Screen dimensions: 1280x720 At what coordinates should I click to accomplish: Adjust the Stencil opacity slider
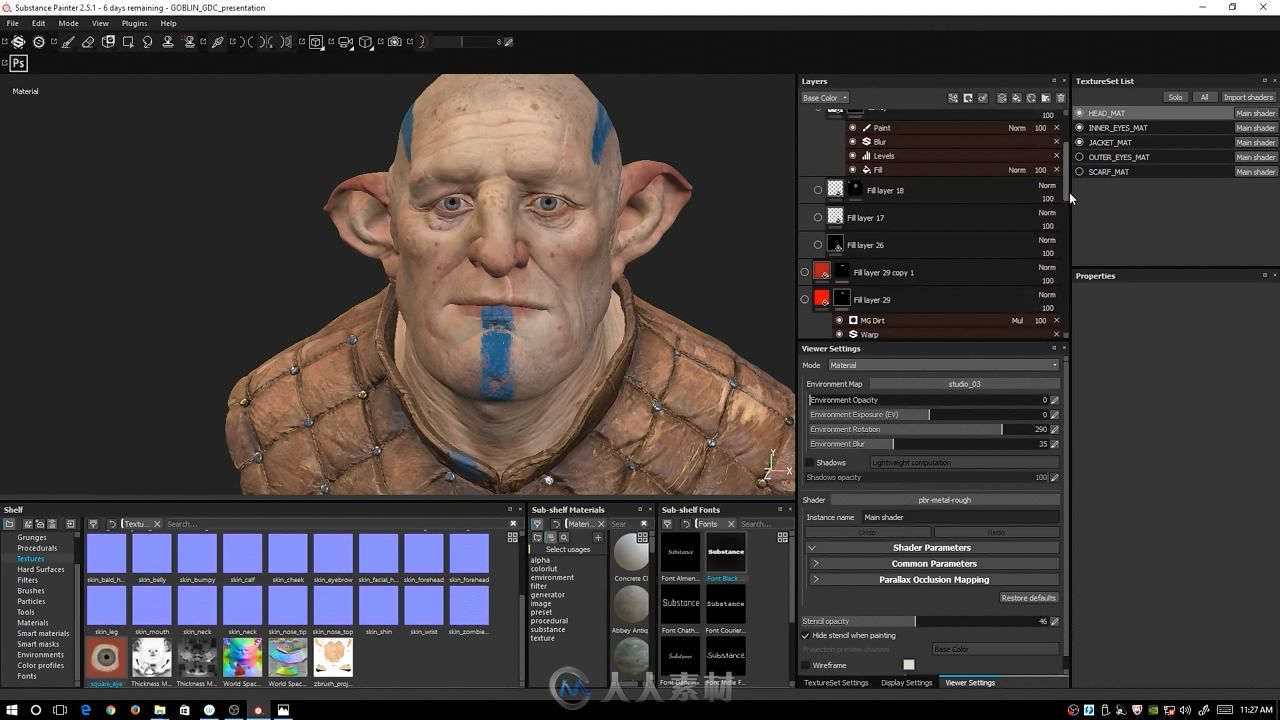927,622
